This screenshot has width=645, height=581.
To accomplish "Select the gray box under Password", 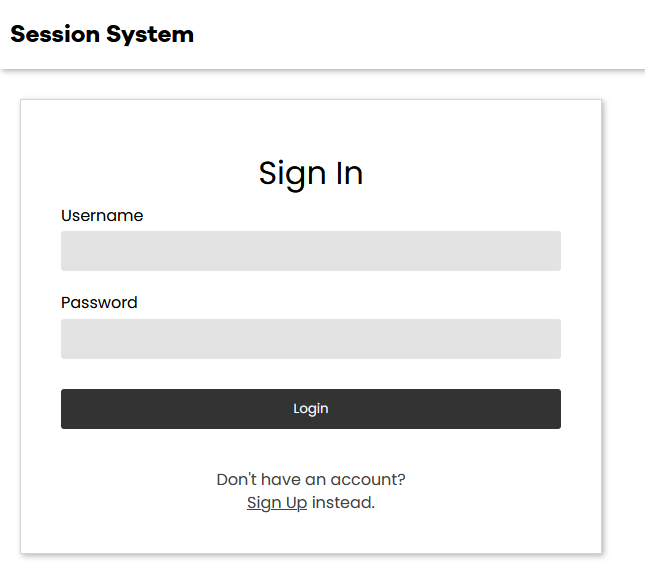I will [310, 339].
